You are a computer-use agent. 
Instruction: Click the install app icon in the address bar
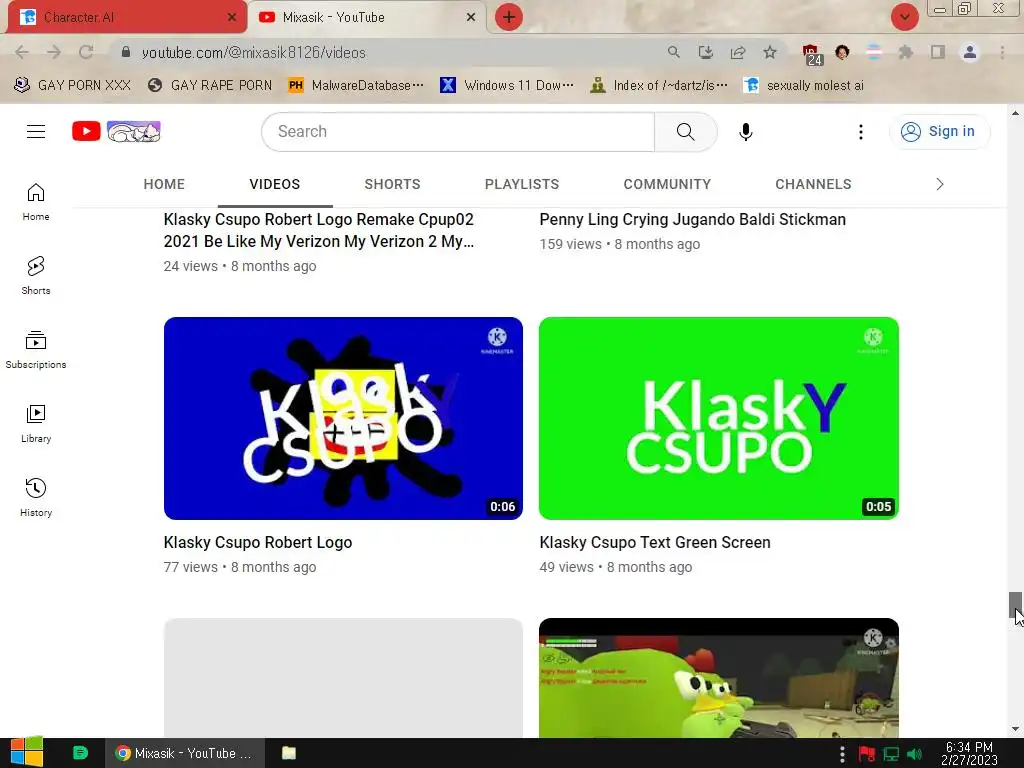click(x=705, y=52)
